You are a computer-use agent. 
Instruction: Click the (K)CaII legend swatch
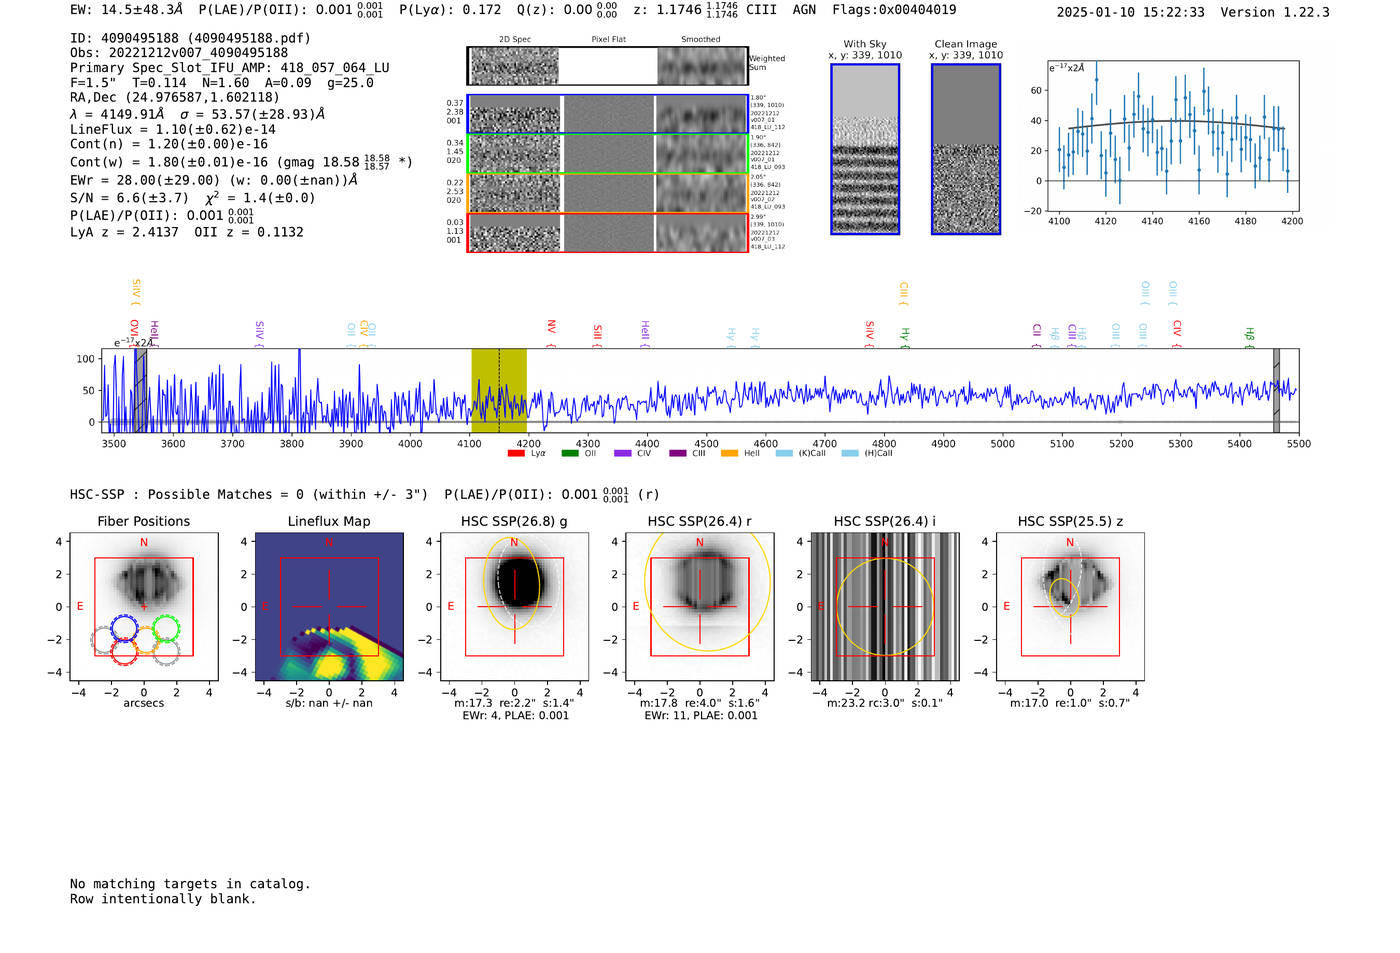click(x=784, y=454)
